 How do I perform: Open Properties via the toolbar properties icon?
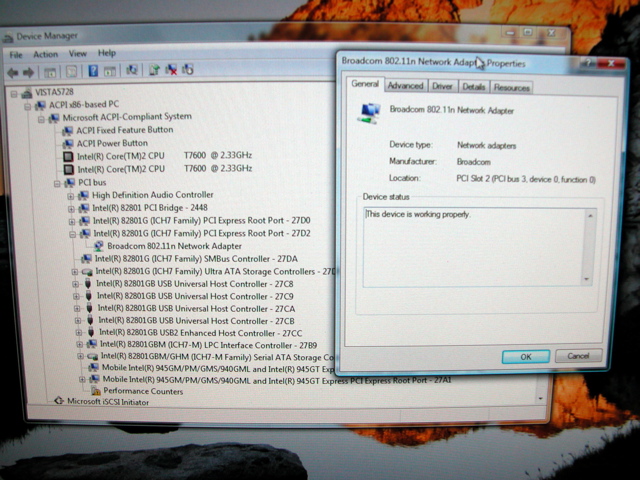pos(71,72)
